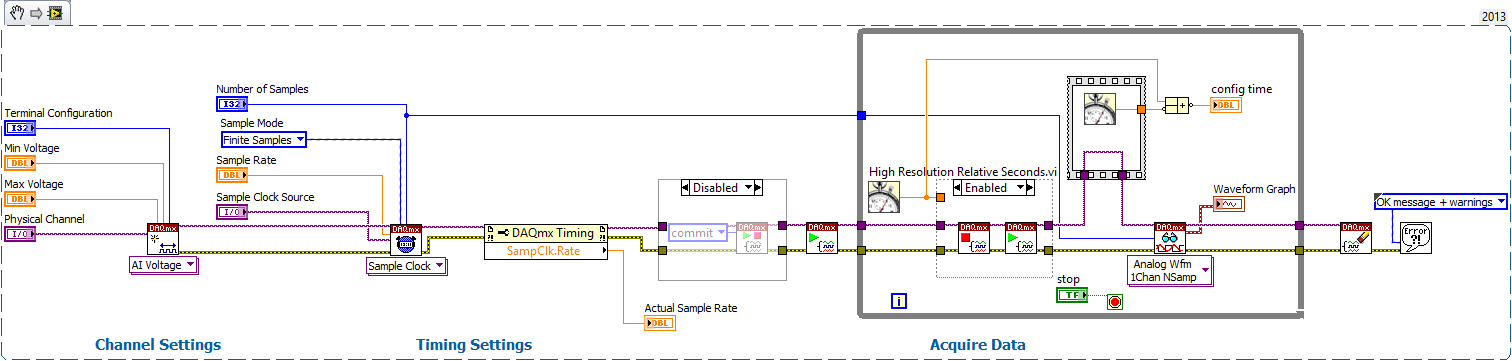Click the SampClk.Rate property row
Viewport: 1512px width, 361px height.
pos(545,251)
